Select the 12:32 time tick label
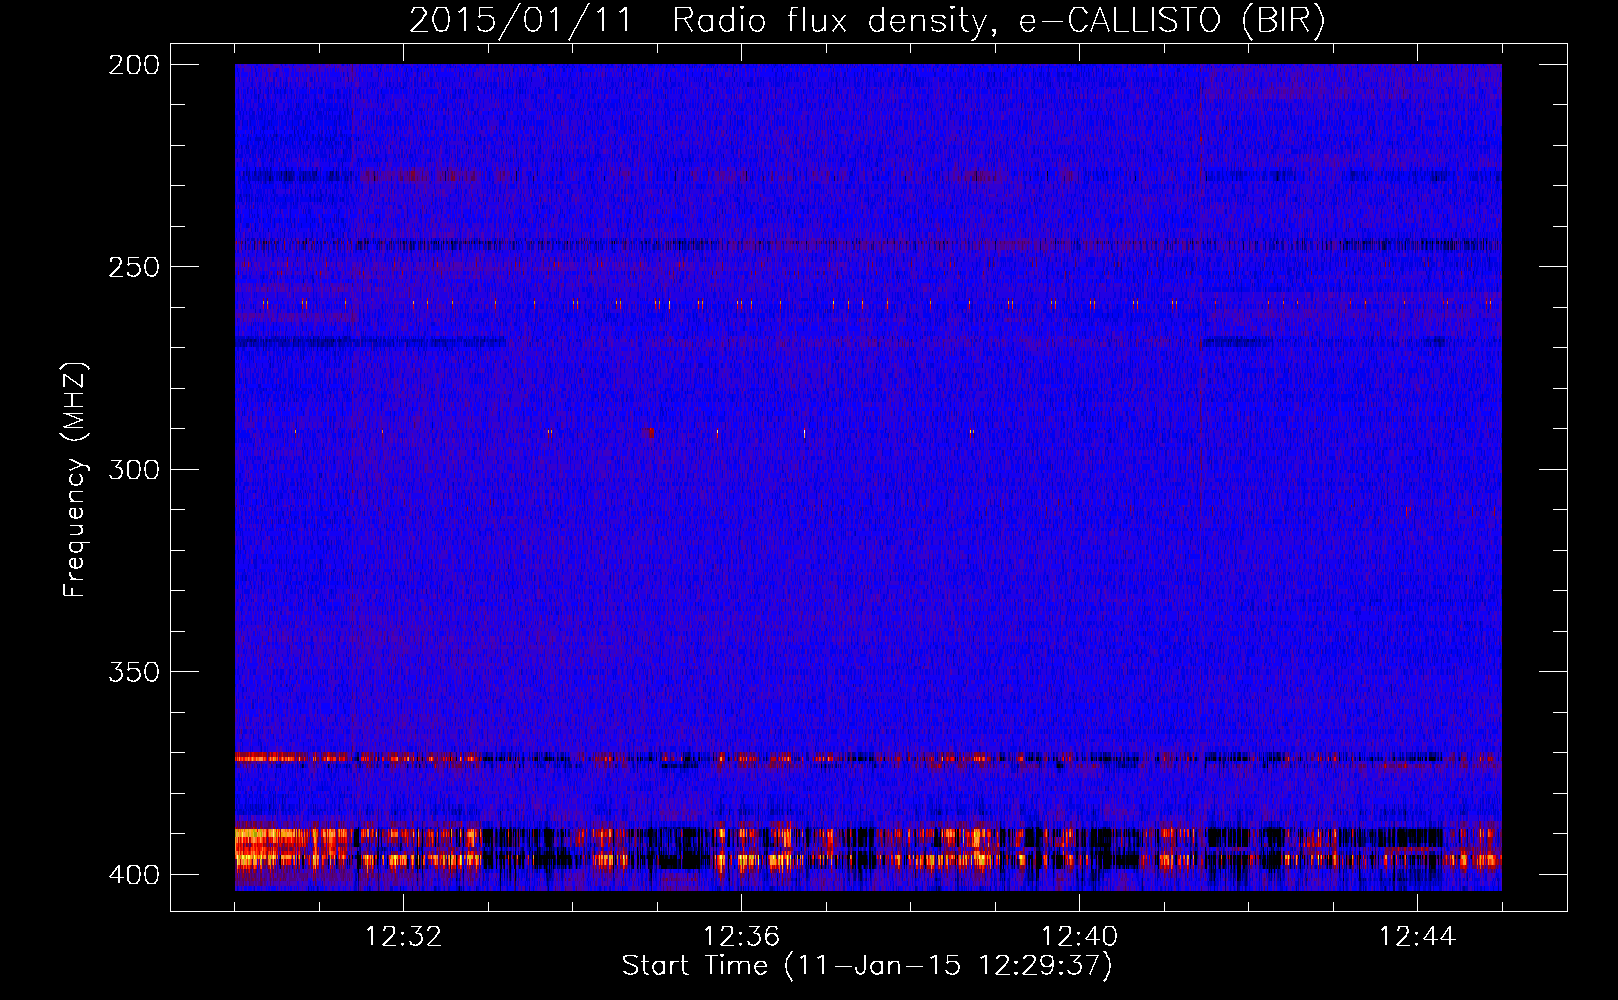 (x=403, y=937)
